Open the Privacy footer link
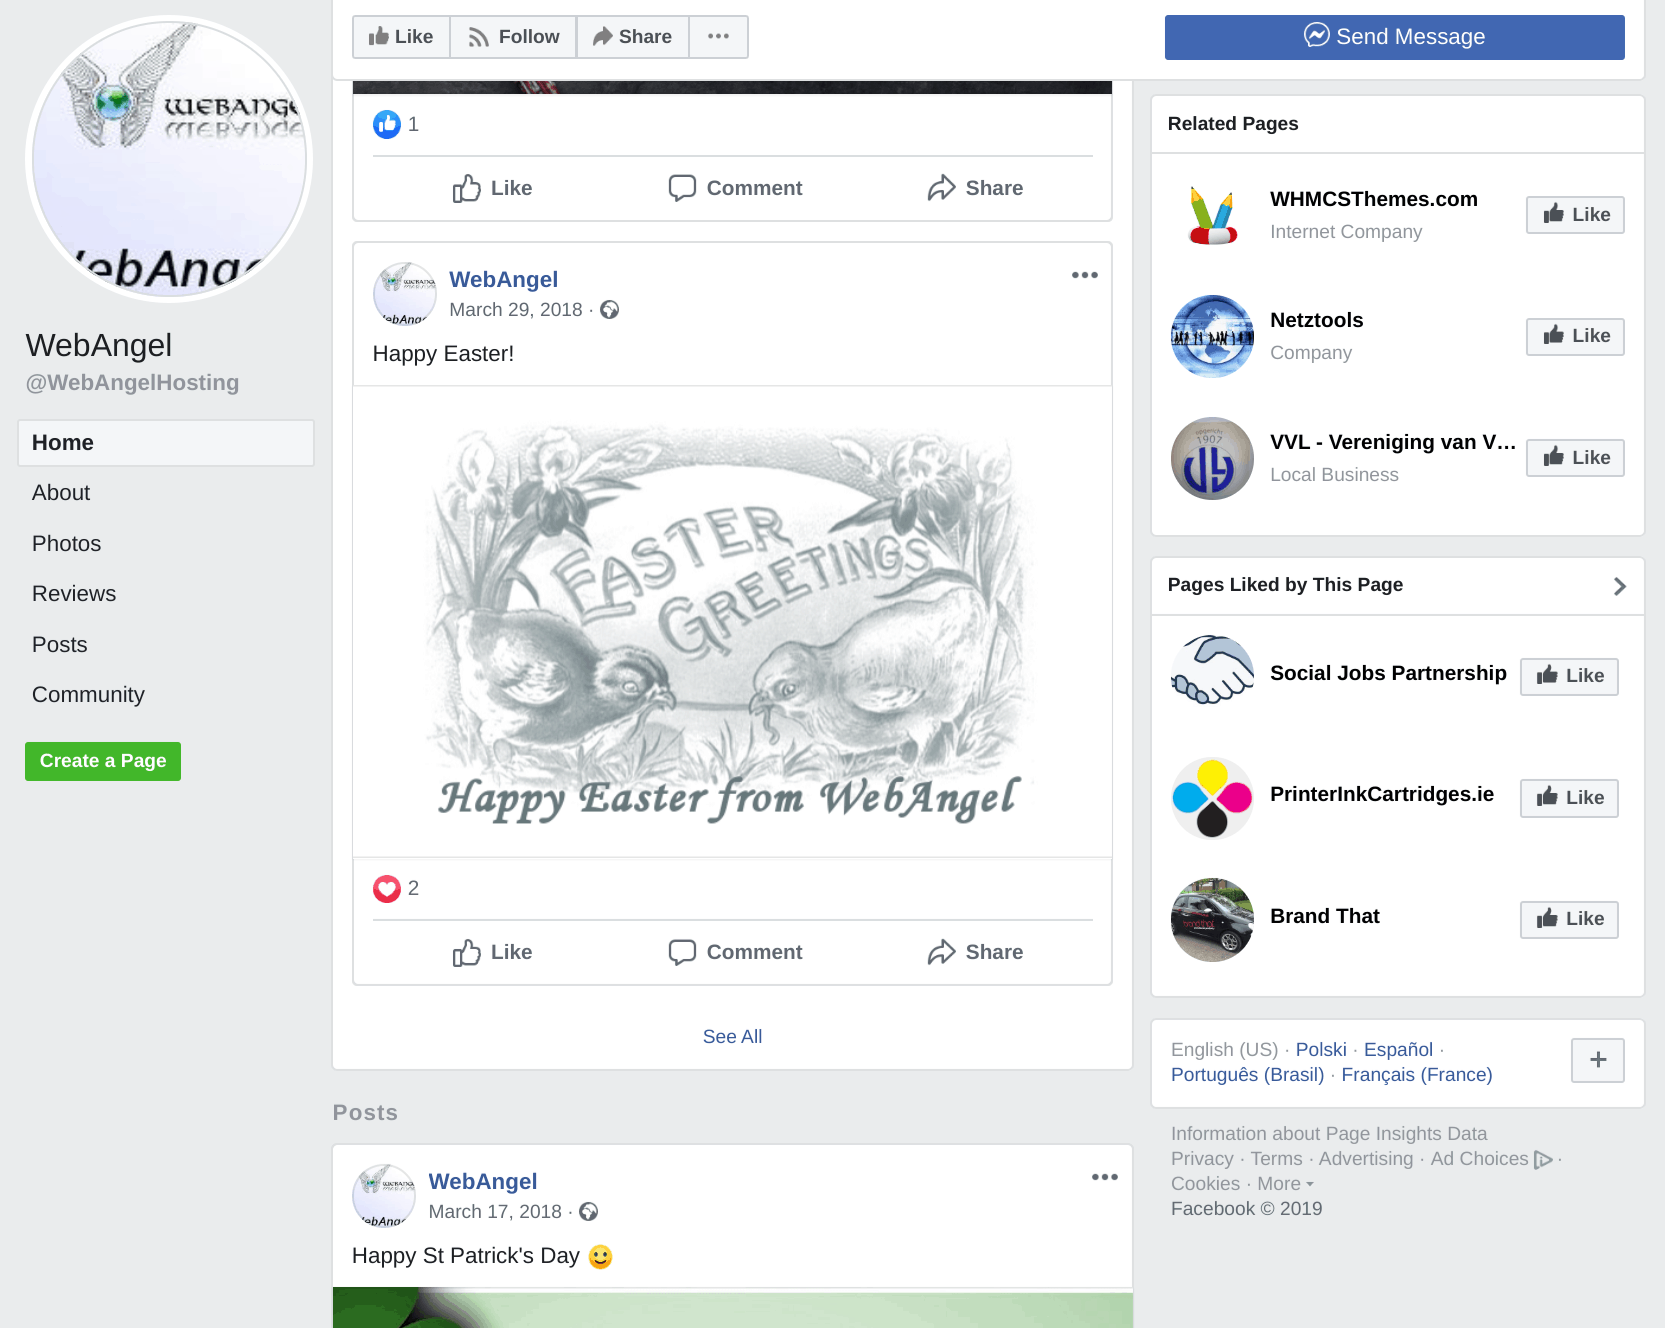The image size is (1665, 1328). pos(1202,1159)
